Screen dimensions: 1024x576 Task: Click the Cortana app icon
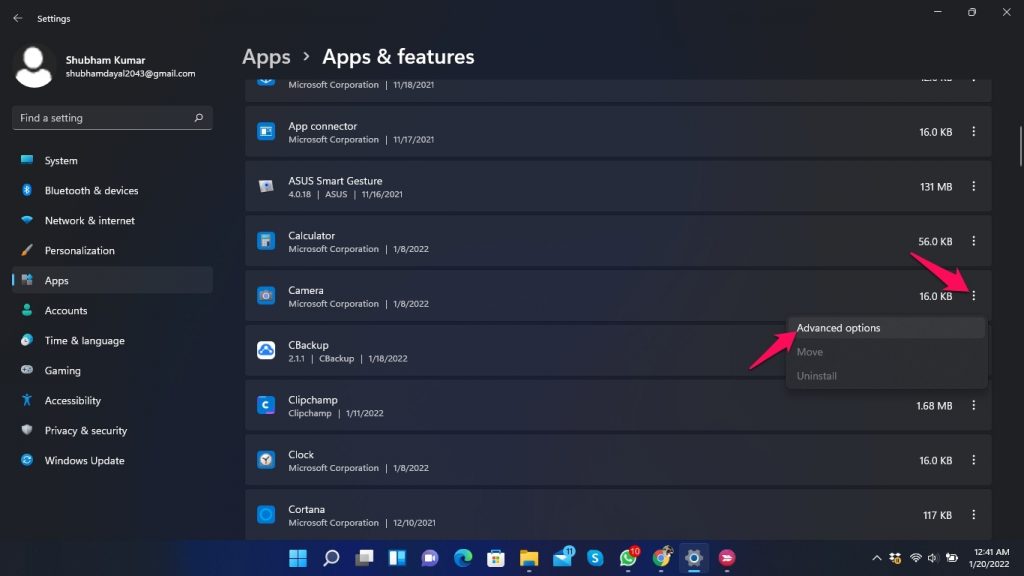(x=266, y=515)
